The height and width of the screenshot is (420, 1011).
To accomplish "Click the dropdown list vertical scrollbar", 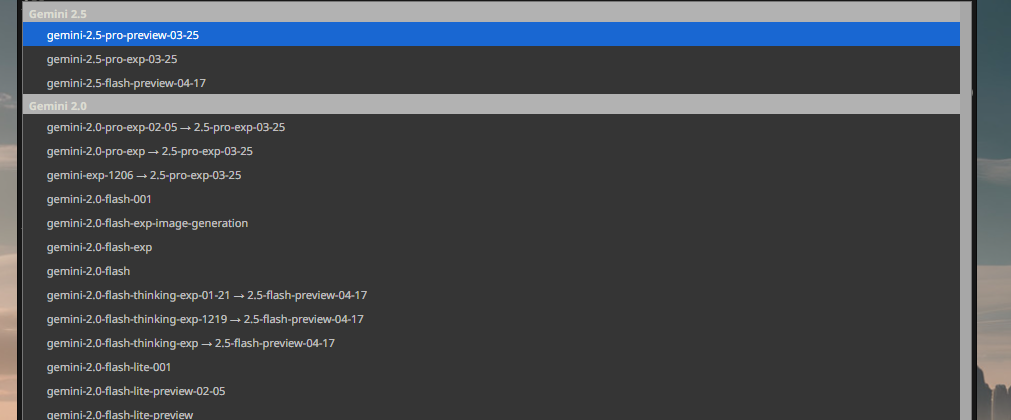I will pos(965,211).
